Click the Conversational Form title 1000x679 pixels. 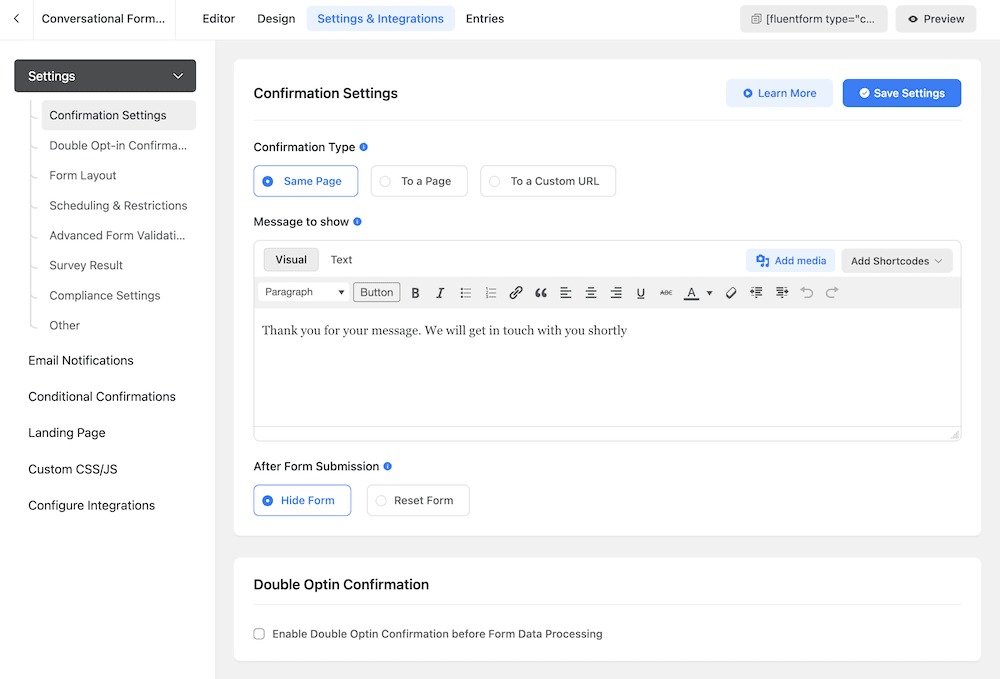[x=103, y=18]
